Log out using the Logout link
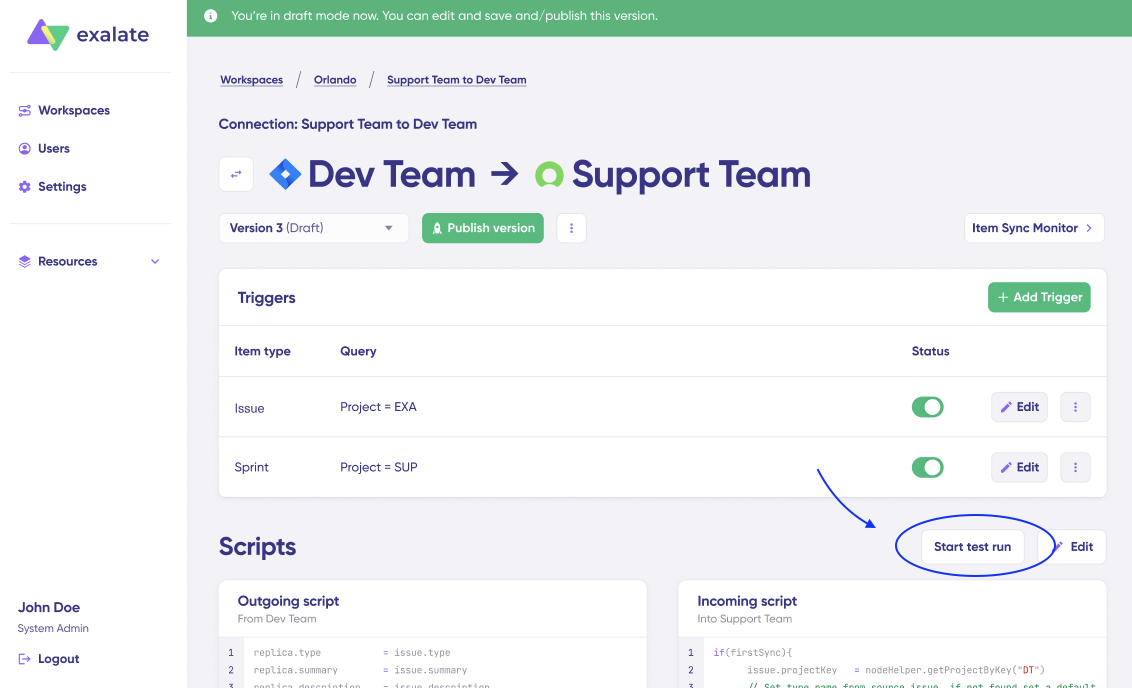This screenshot has height=688, width=1132. pyautogui.click(x=48, y=659)
